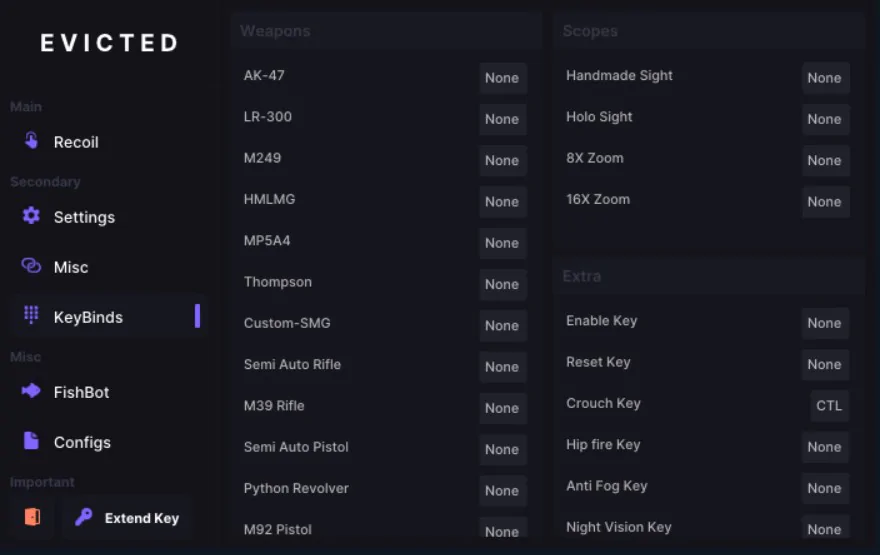Screen dimensions: 880x555
Task: Click the Configs file icon
Action: (32, 441)
